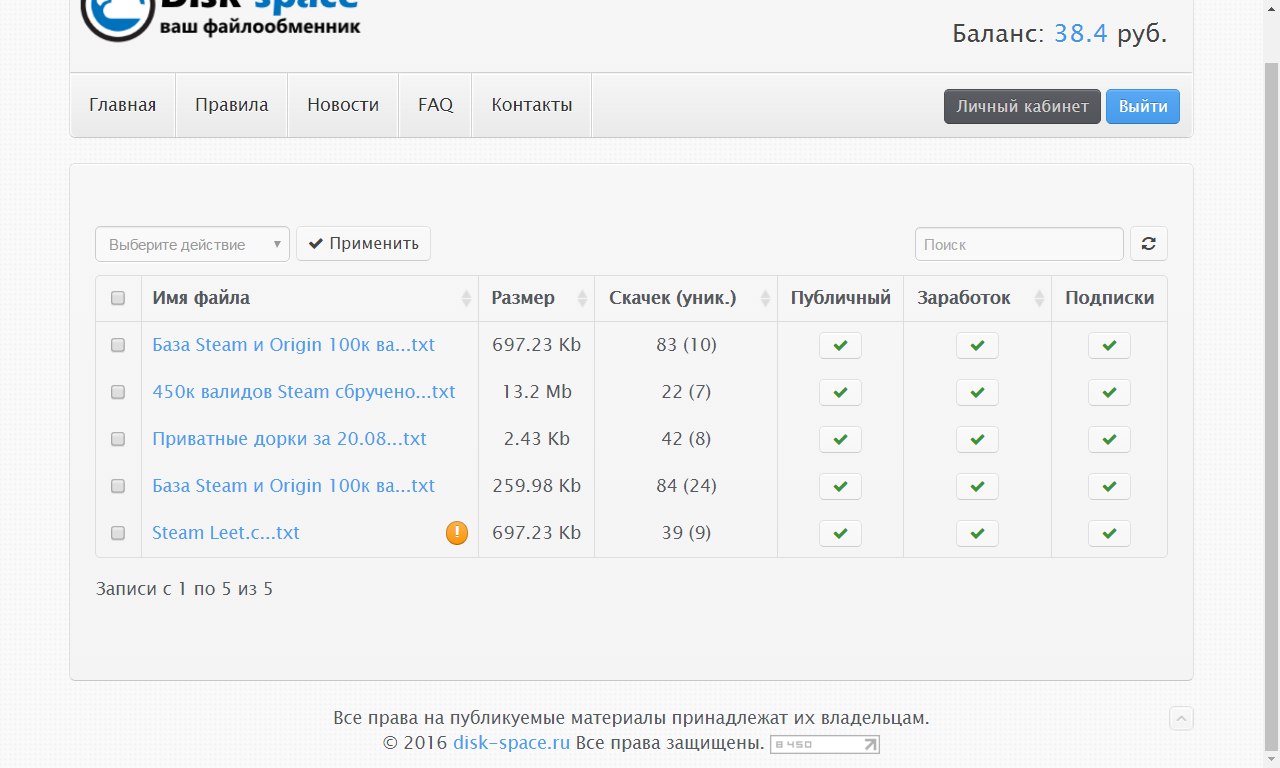Image resolution: width=1280 pixels, height=768 pixels.
Task: Open Контакты menu item
Action: pyautogui.click(x=532, y=105)
